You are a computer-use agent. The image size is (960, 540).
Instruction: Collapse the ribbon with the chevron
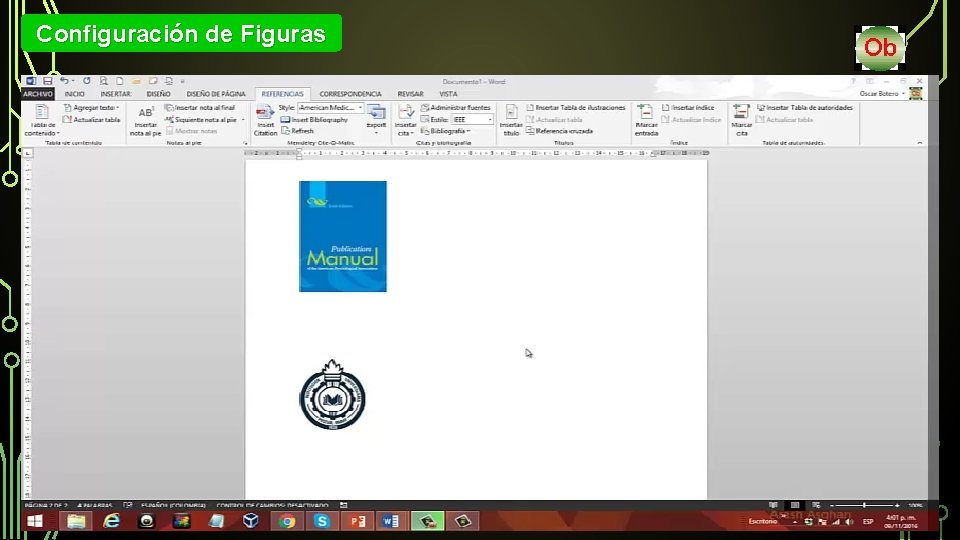click(x=920, y=143)
